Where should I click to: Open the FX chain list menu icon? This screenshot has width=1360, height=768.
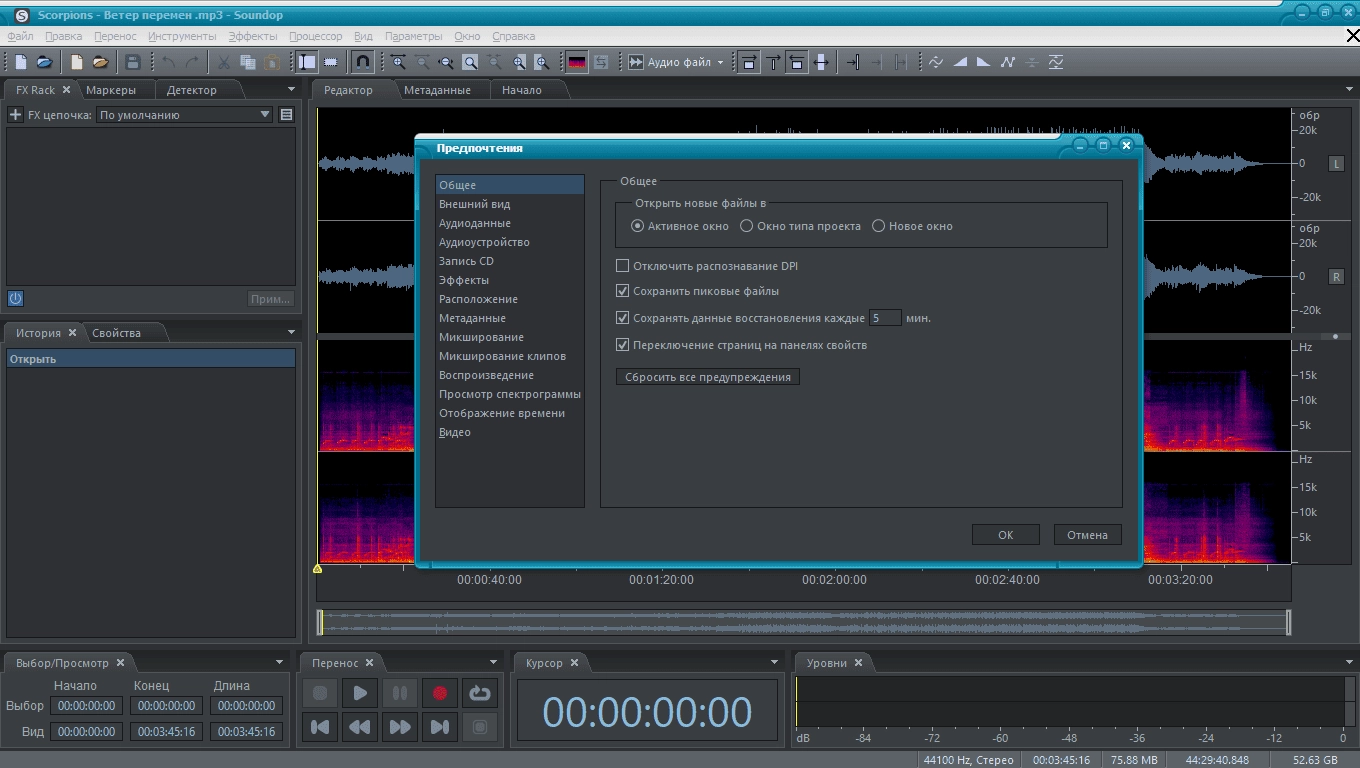click(286, 115)
